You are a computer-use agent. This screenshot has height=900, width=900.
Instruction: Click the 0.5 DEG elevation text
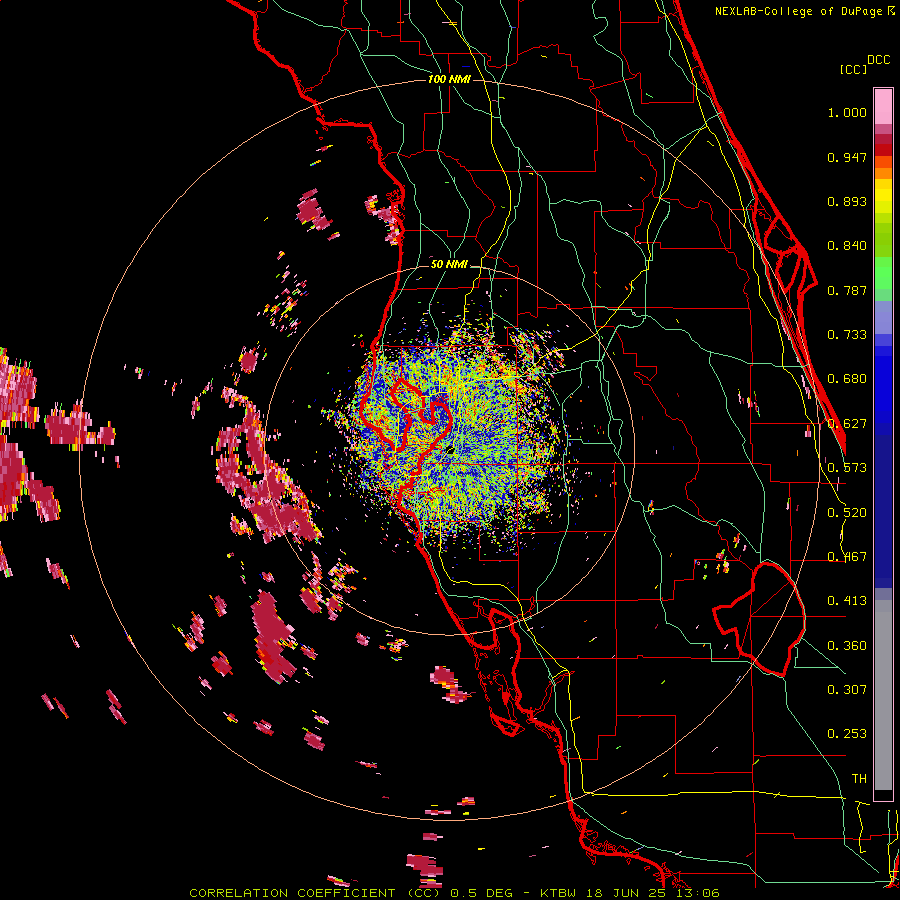481,893
